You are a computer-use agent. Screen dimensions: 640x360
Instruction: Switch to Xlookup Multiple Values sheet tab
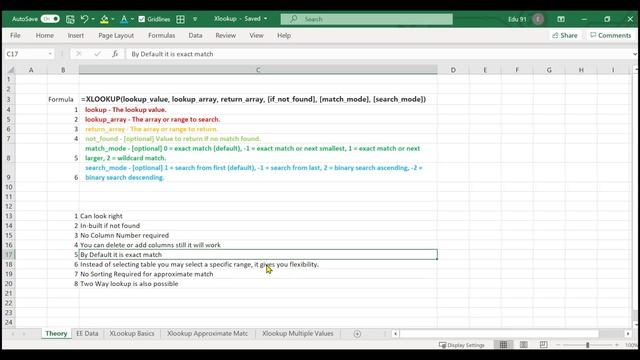click(298, 333)
